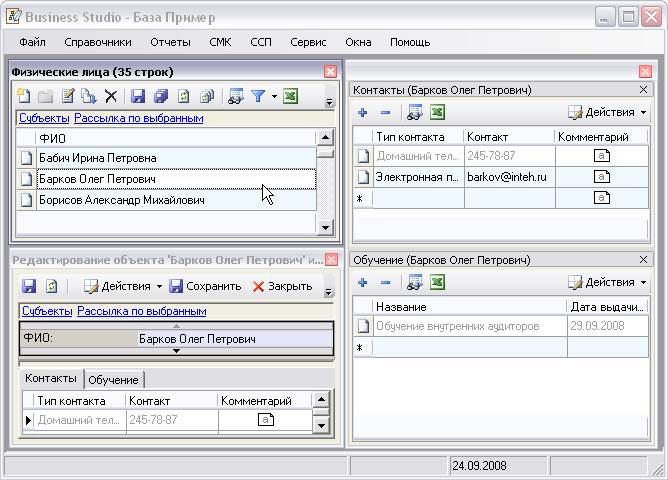Open Действия dropdown in Редактирование объекта toolbar
668x480 pixels.
pyautogui.click(x=123, y=286)
